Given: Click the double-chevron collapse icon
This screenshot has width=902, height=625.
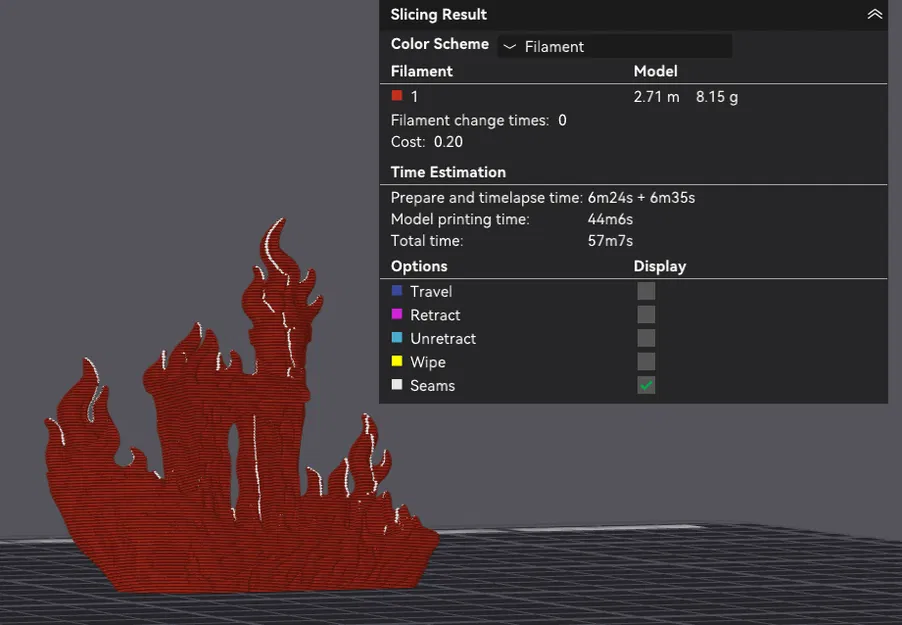Looking at the screenshot, I should [872, 14].
